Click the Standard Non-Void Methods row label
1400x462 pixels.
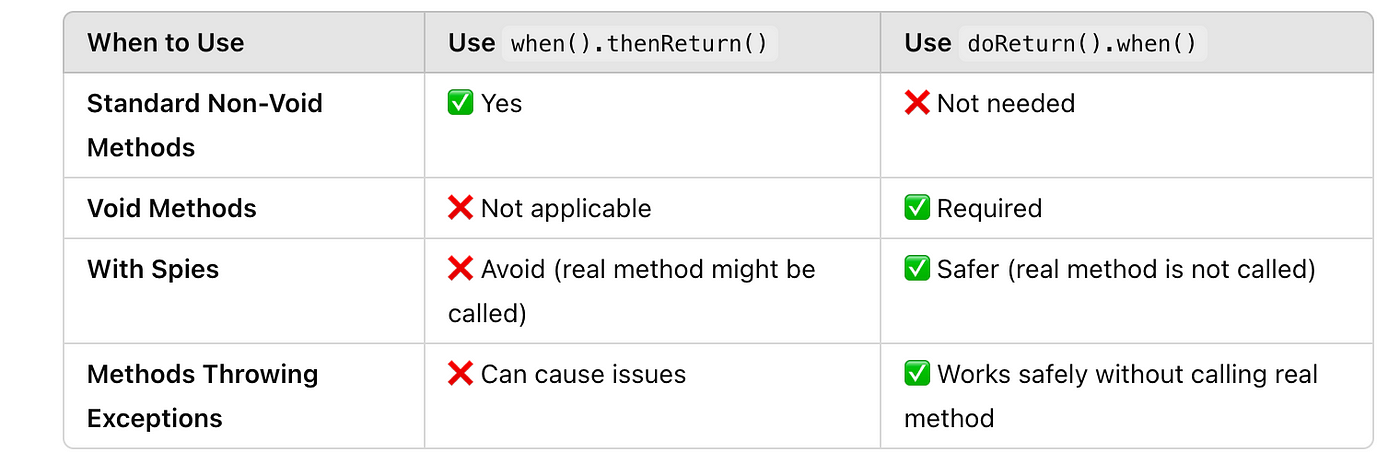(205, 125)
